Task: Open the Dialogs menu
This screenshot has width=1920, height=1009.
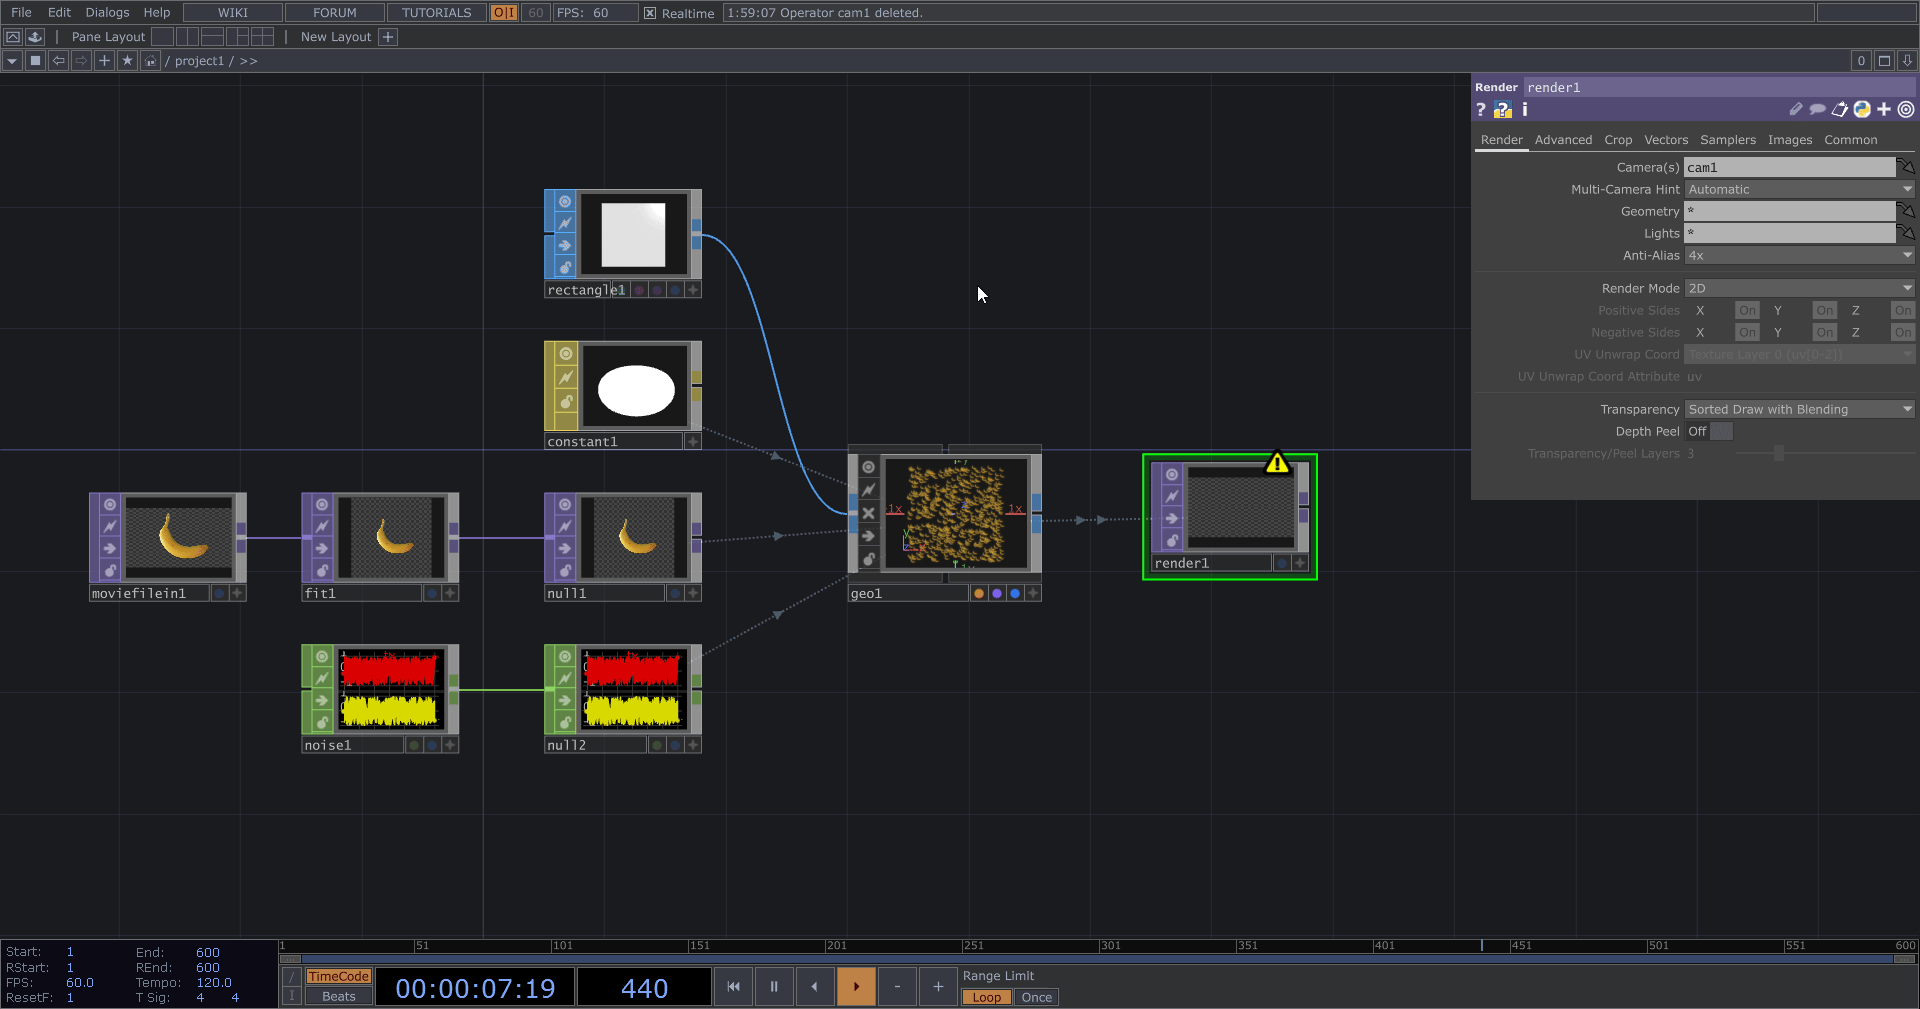Action: tap(107, 13)
